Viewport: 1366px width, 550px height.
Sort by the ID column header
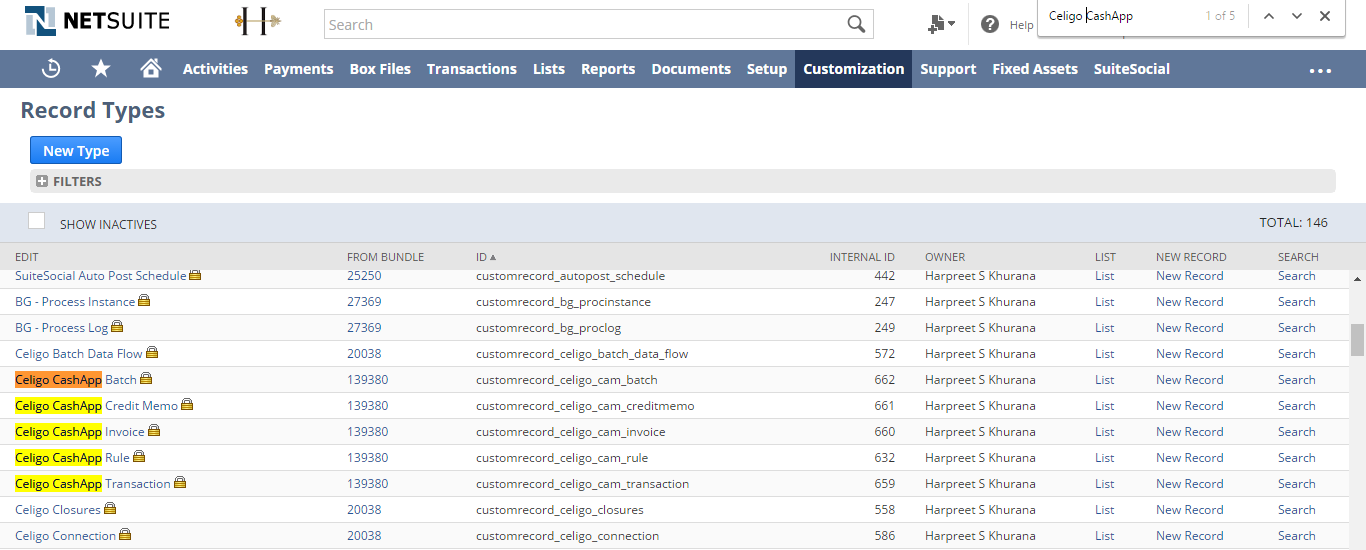pos(486,257)
